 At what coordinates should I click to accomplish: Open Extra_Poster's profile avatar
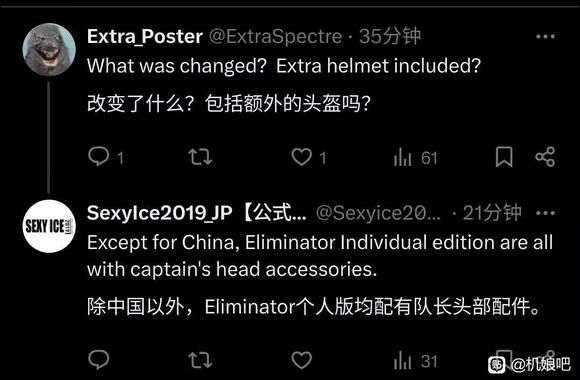pos(49,49)
